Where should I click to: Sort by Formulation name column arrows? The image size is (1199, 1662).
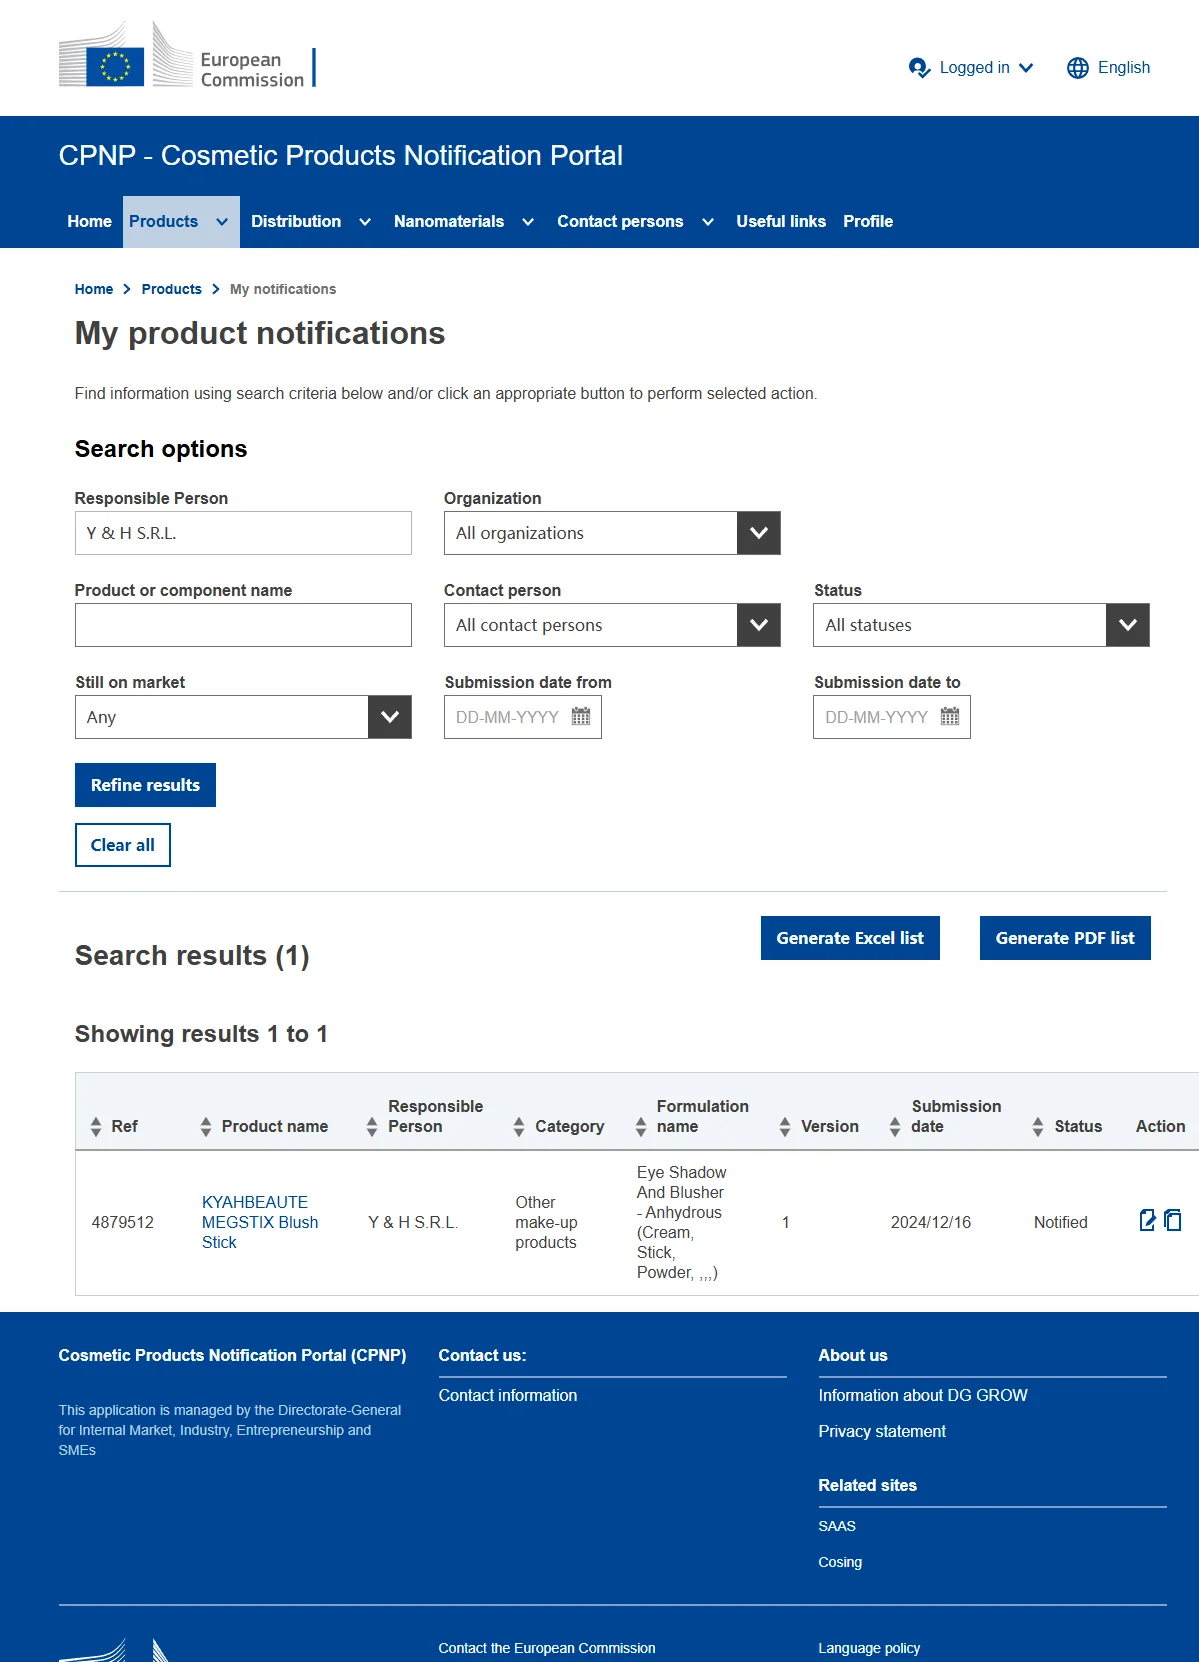641,1127
